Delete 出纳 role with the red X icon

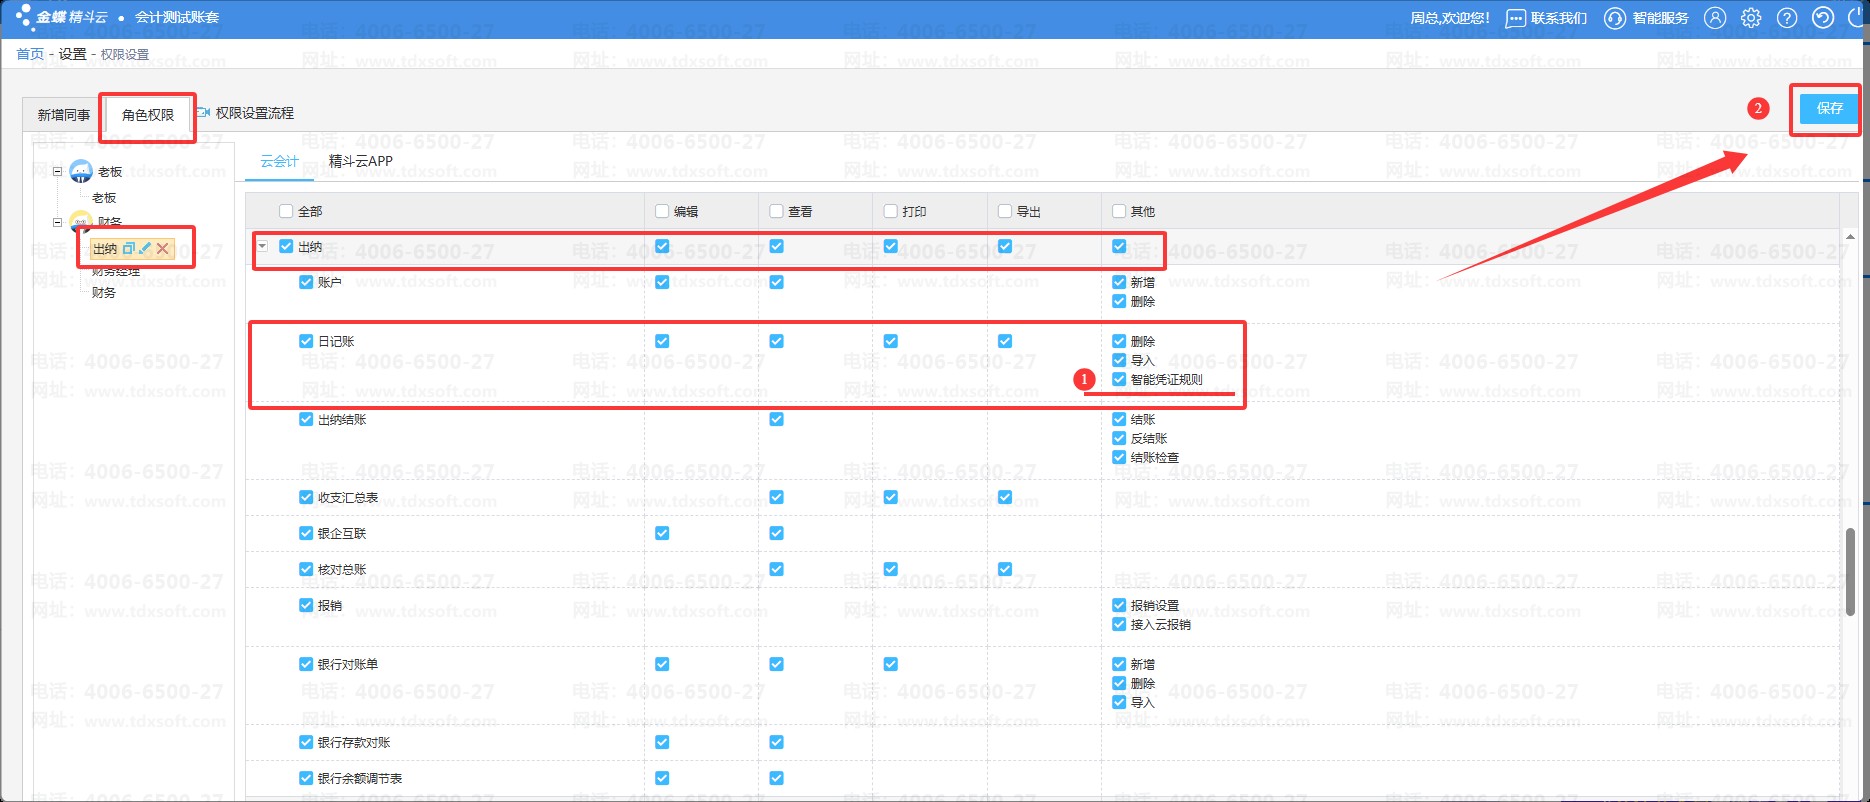(163, 248)
